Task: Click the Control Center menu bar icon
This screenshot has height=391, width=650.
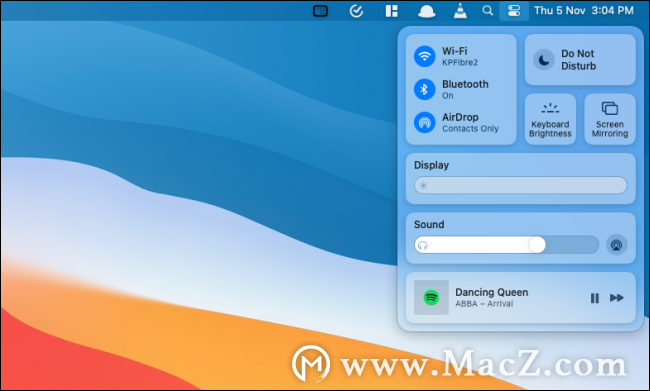Action: (x=514, y=11)
